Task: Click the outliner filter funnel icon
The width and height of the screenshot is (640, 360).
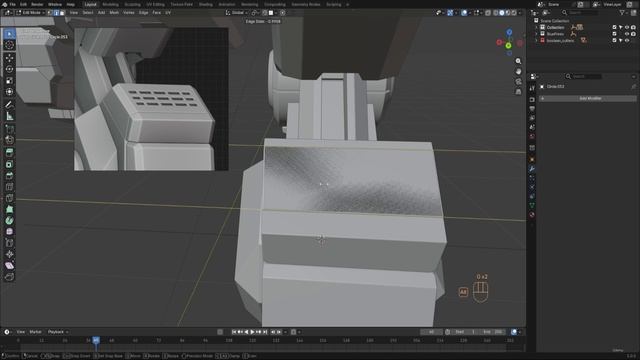Action: coord(622,13)
